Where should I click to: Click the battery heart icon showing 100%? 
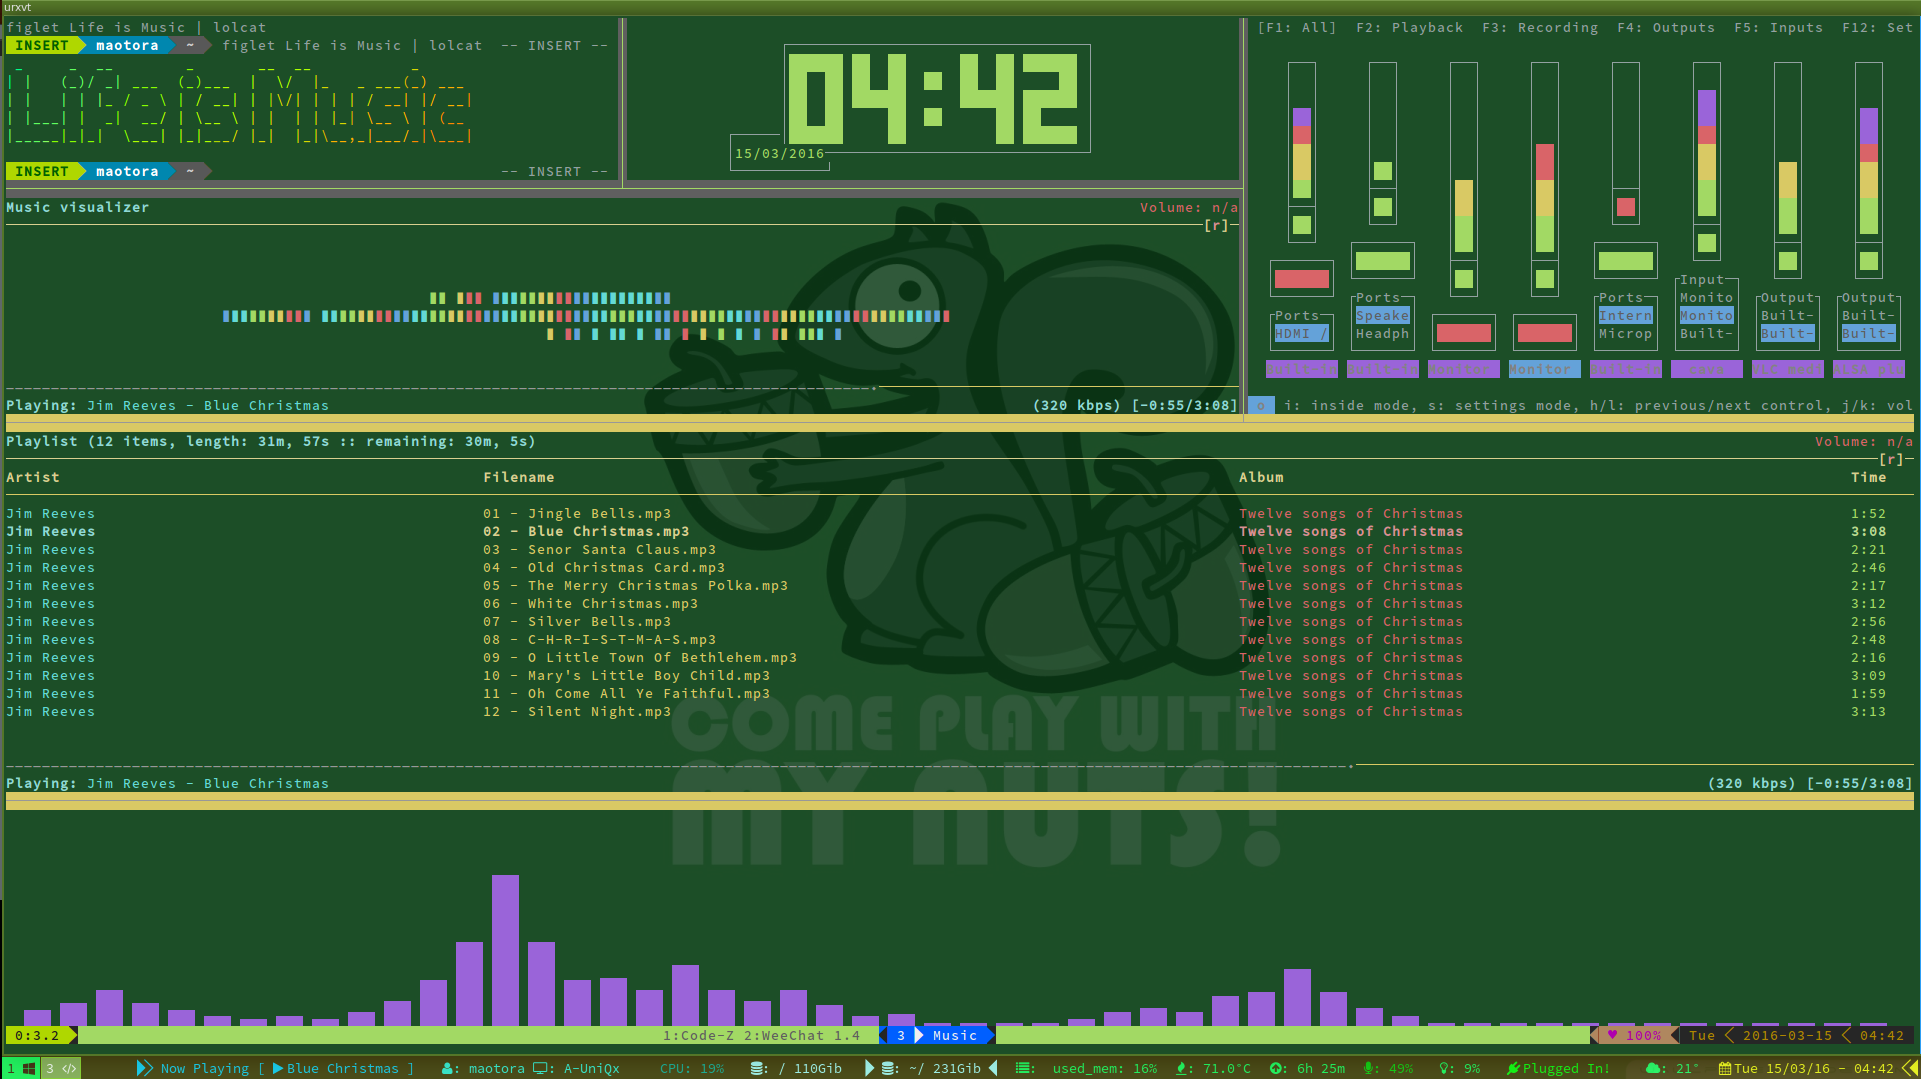tap(1612, 1035)
